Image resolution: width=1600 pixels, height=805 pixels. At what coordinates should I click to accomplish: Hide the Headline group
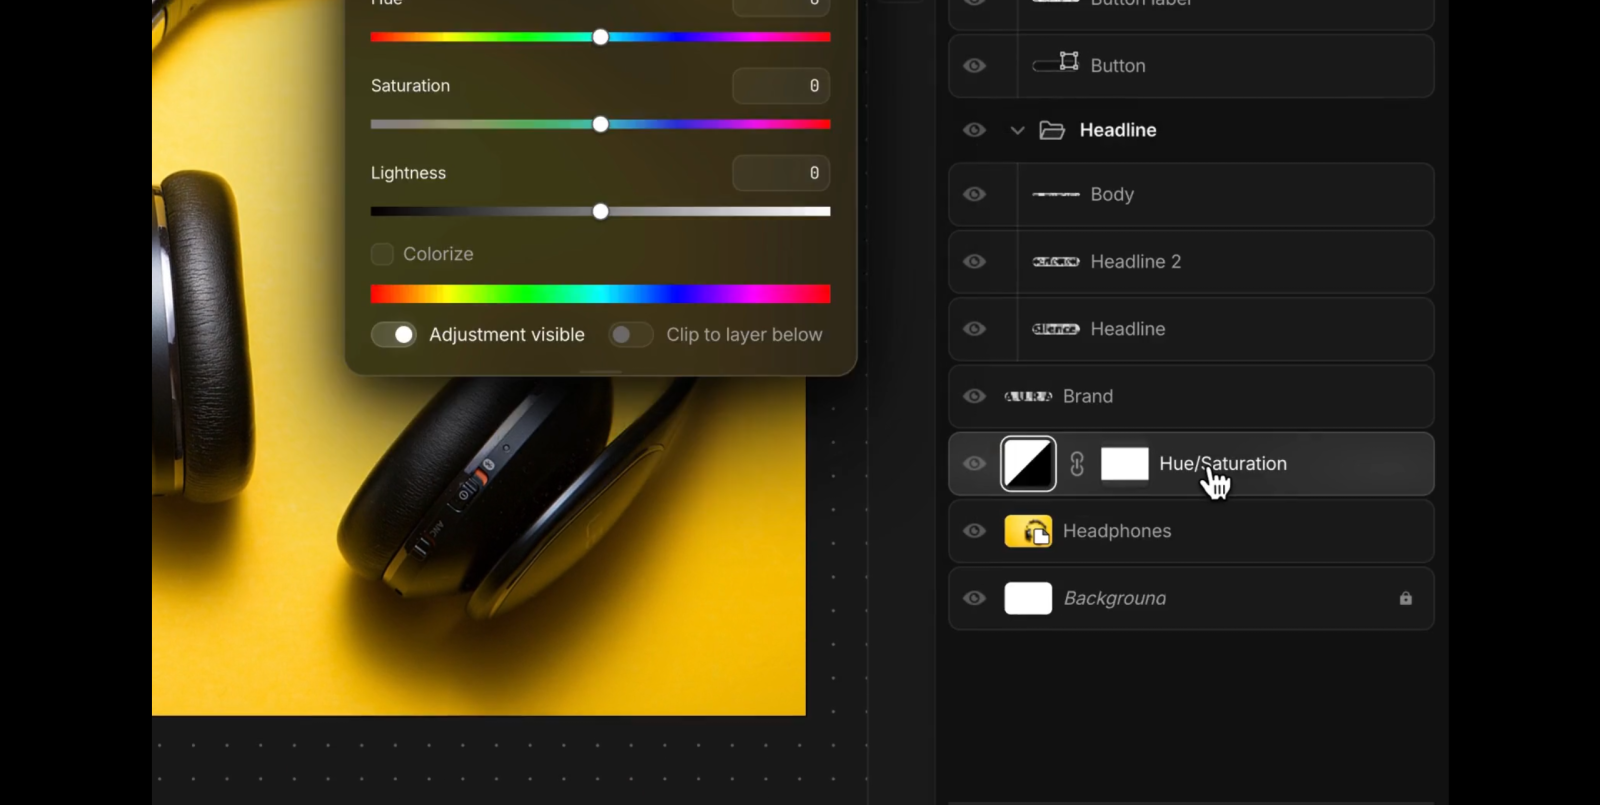click(x=974, y=130)
